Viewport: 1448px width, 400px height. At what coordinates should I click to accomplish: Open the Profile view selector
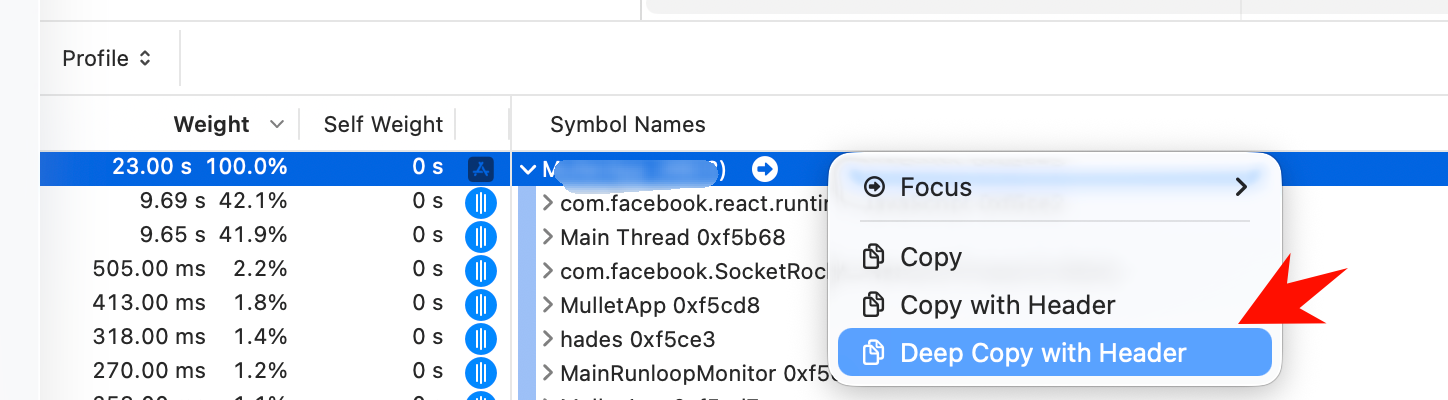tap(106, 58)
